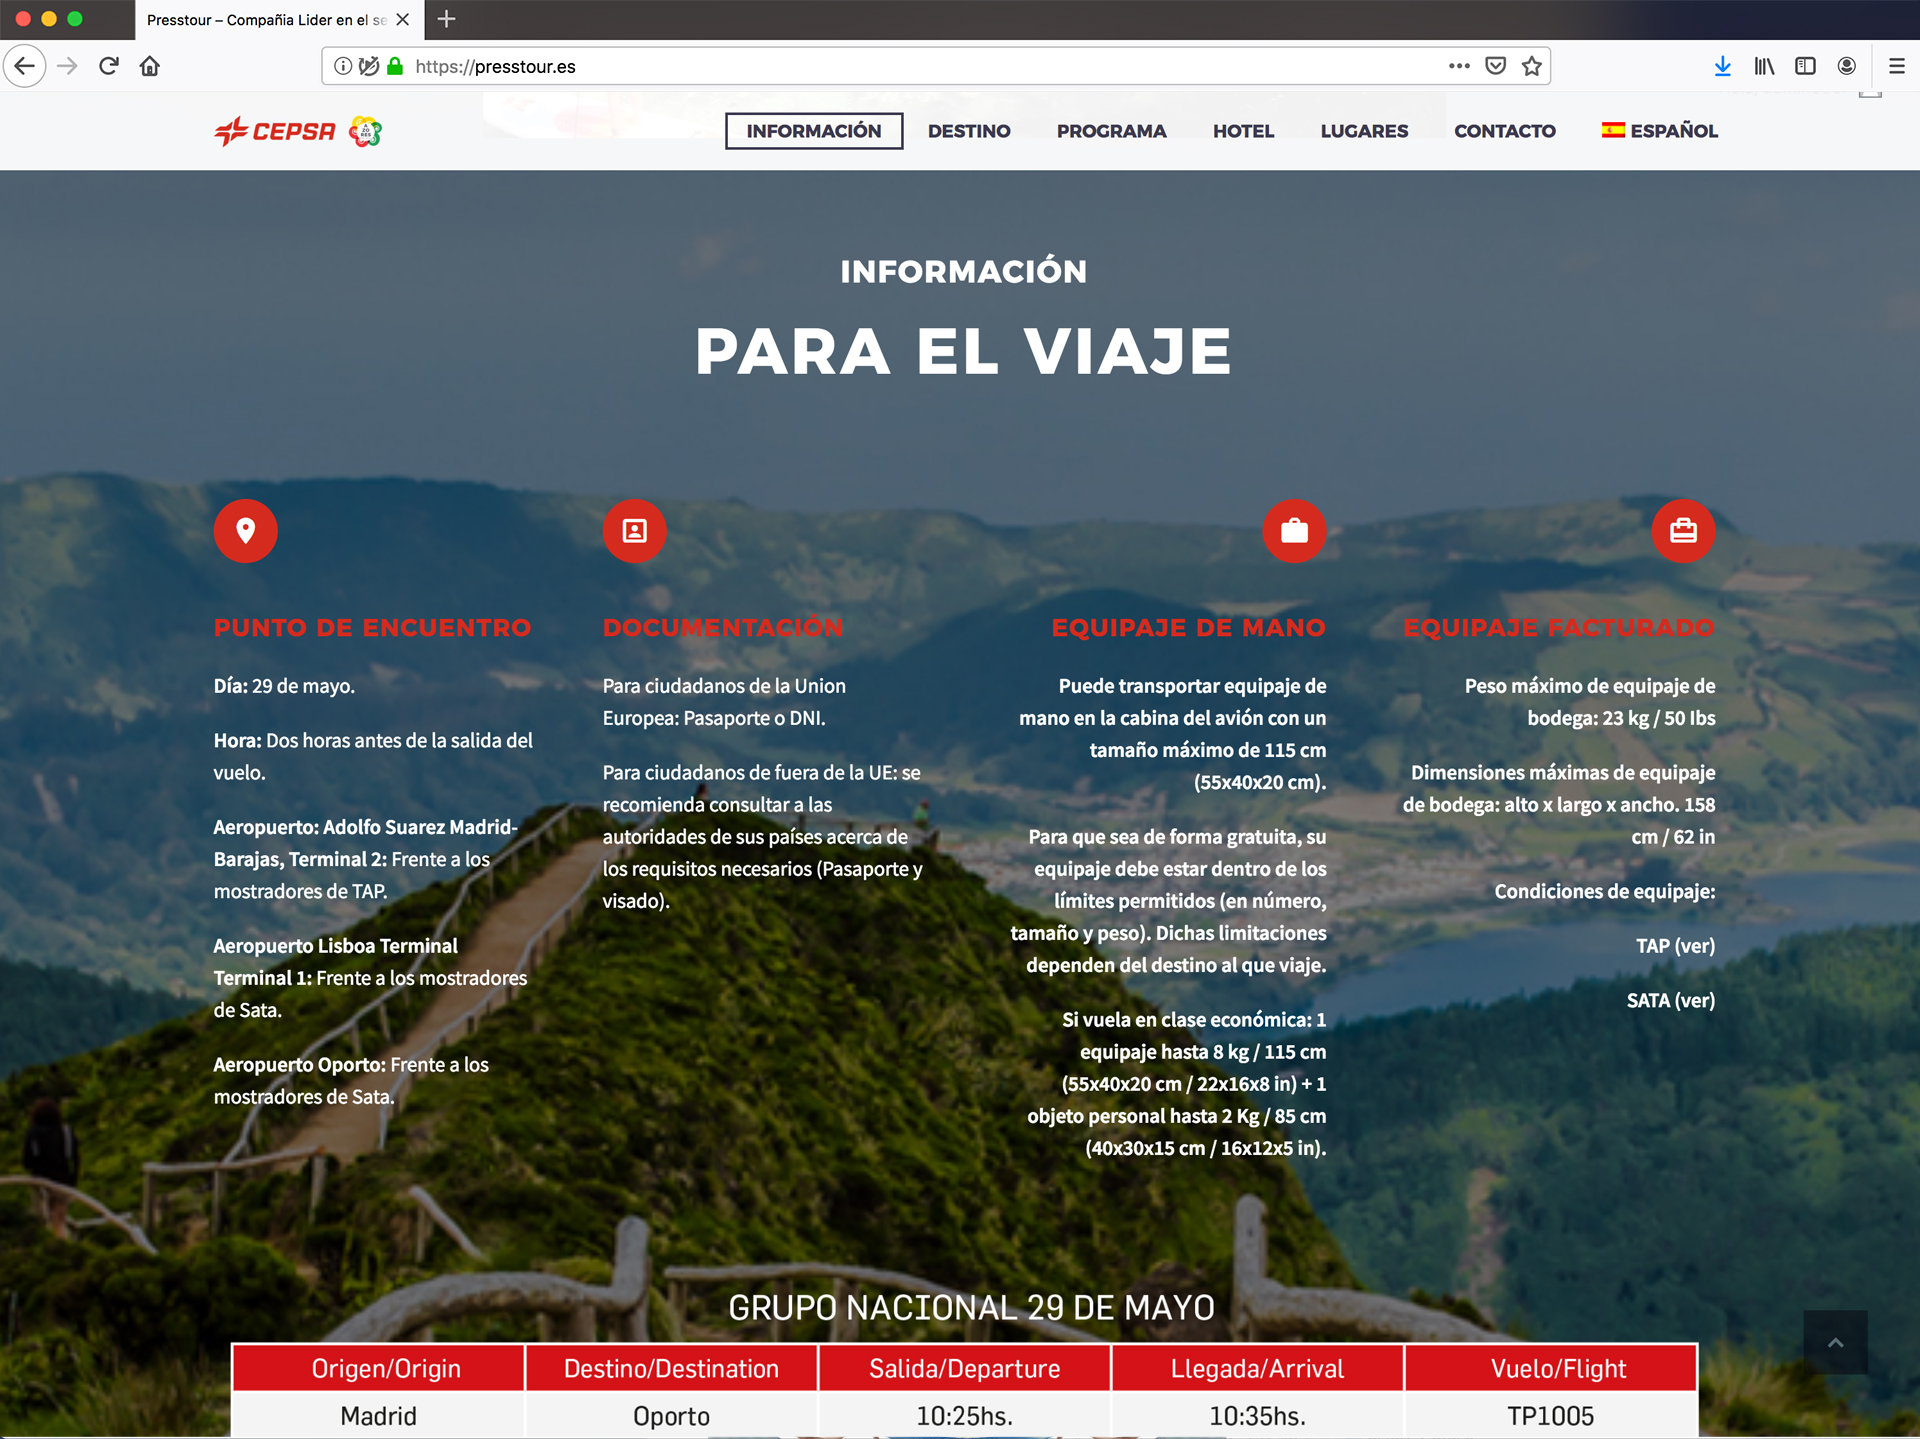This screenshot has height=1439, width=1920.
Task: Focus the presstour.es address bar
Action: click(x=900, y=66)
